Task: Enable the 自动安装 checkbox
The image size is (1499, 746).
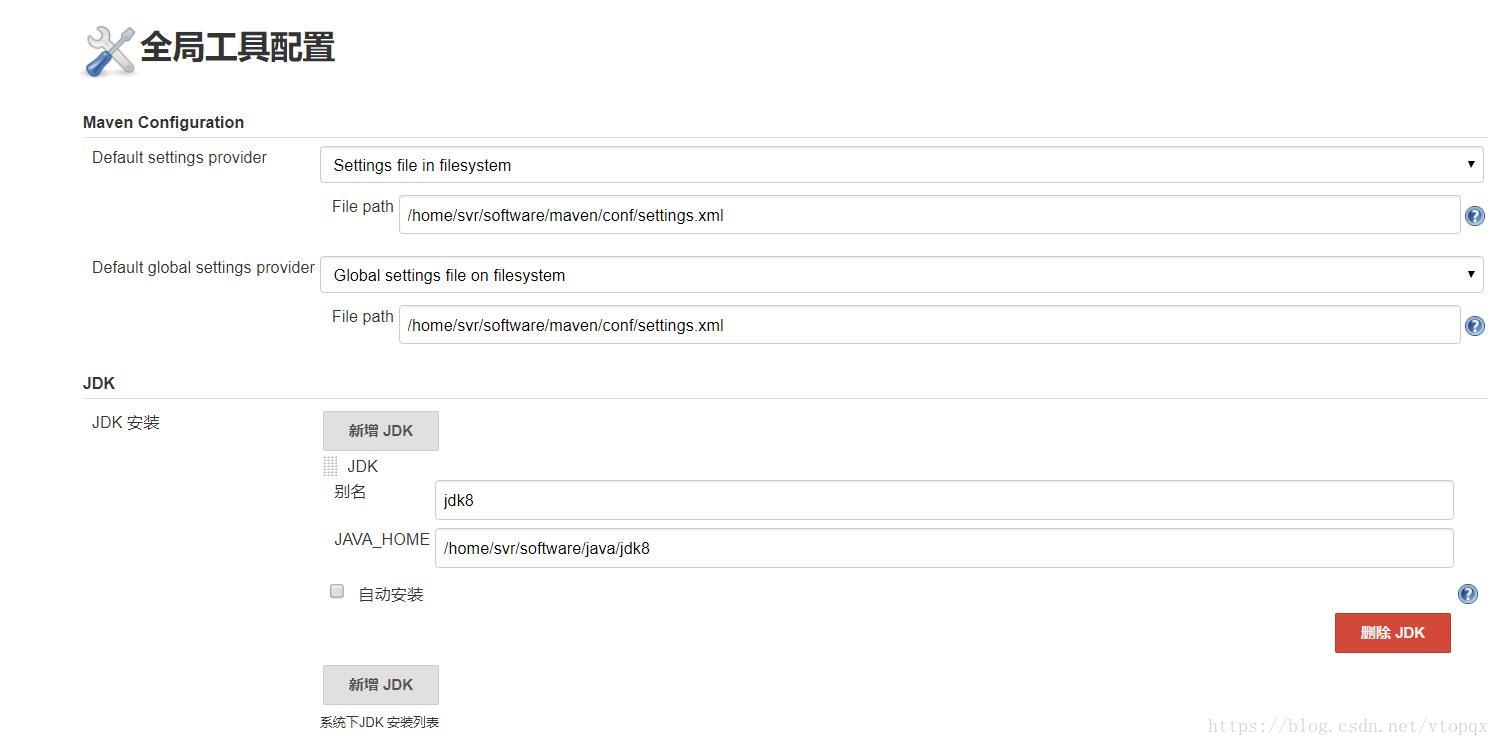Action: (337, 591)
